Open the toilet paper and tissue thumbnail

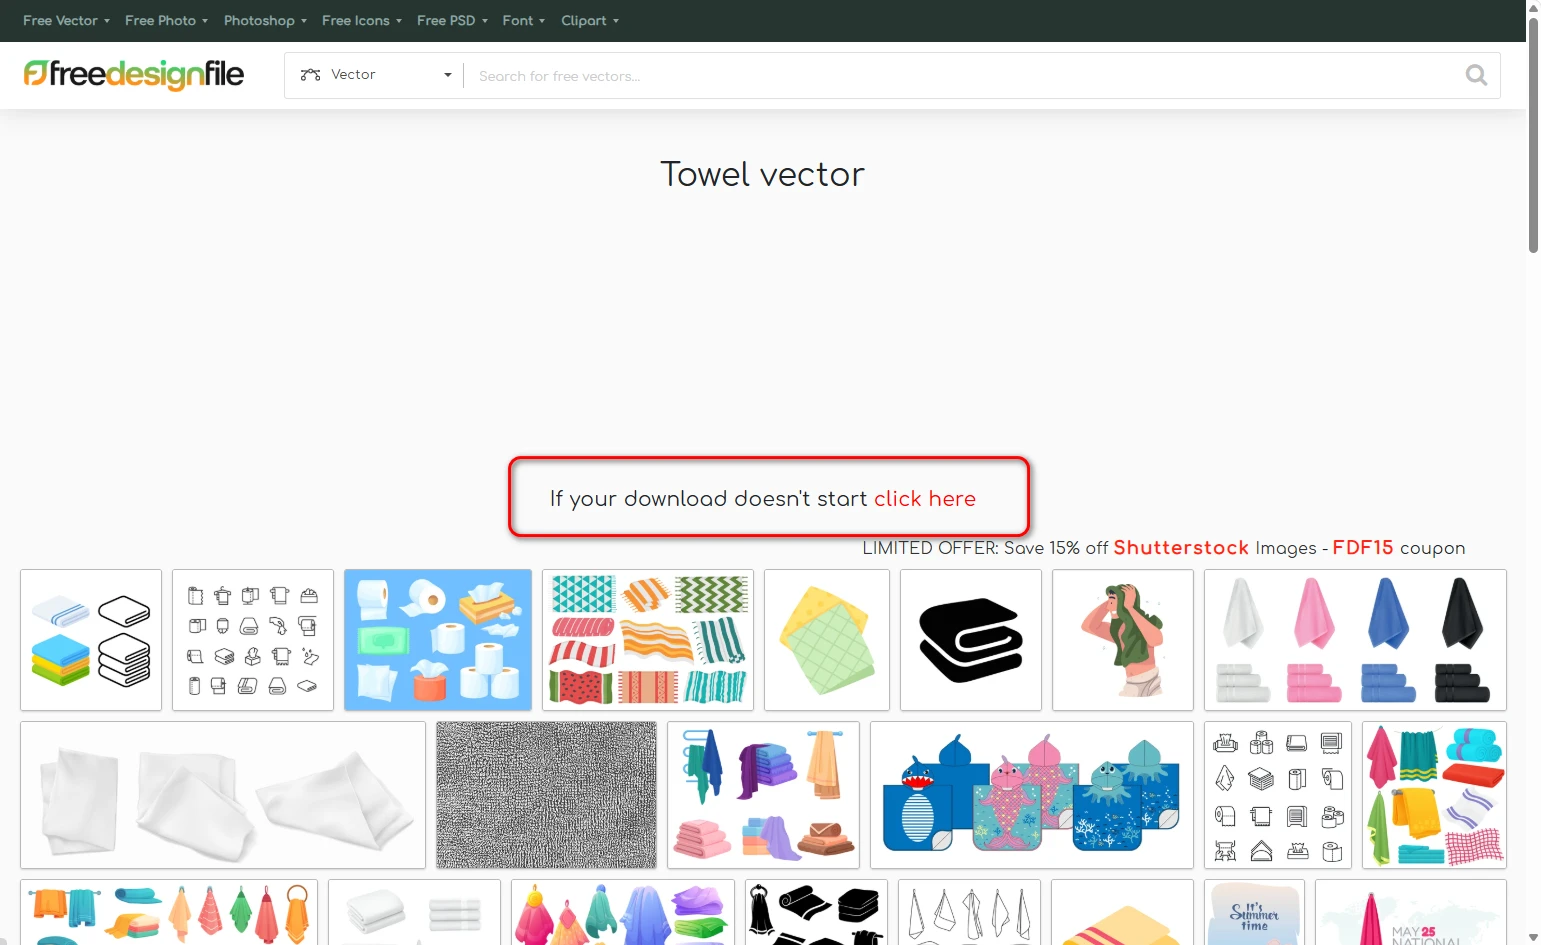(x=437, y=640)
